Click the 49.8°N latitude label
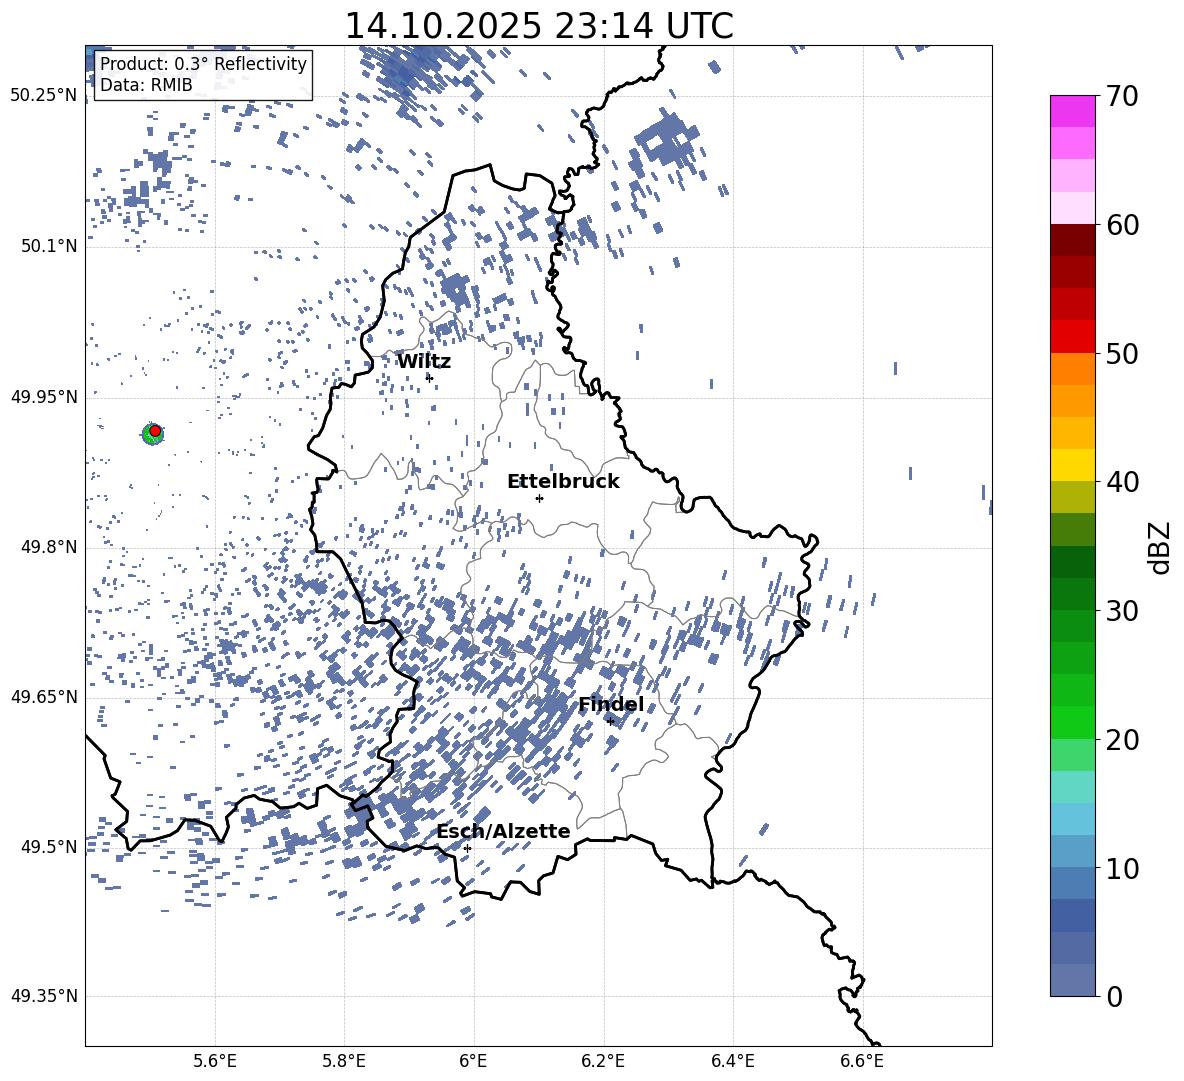Screen dimensions: 1184x1081 tap(49, 547)
